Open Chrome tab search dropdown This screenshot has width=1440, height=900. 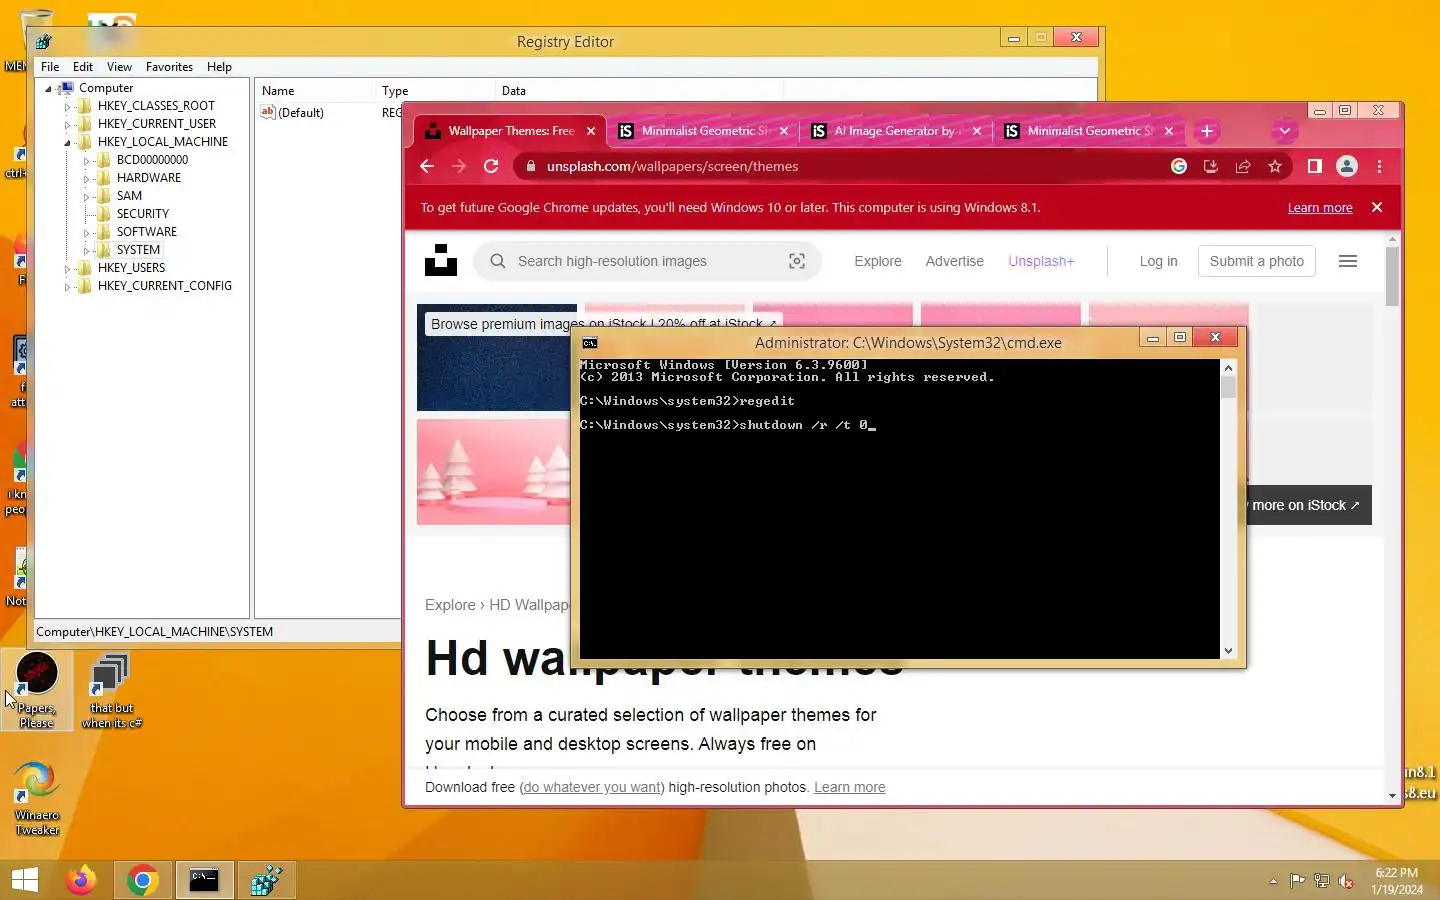pyautogui.click(x=1285, y=131)
